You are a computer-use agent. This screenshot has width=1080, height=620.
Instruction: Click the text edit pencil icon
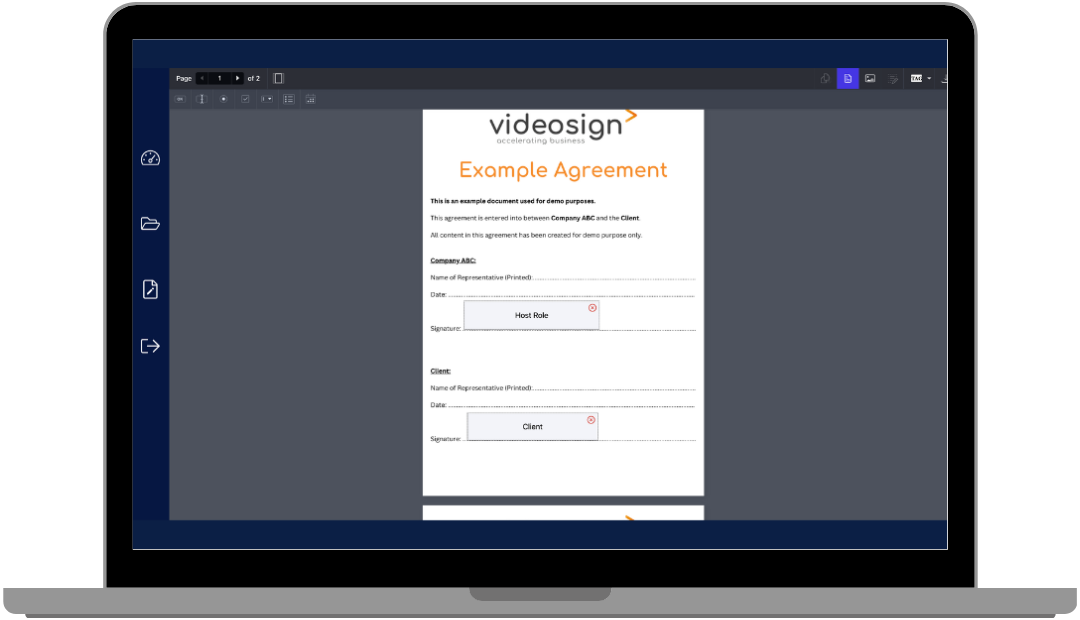coord(893,78)
